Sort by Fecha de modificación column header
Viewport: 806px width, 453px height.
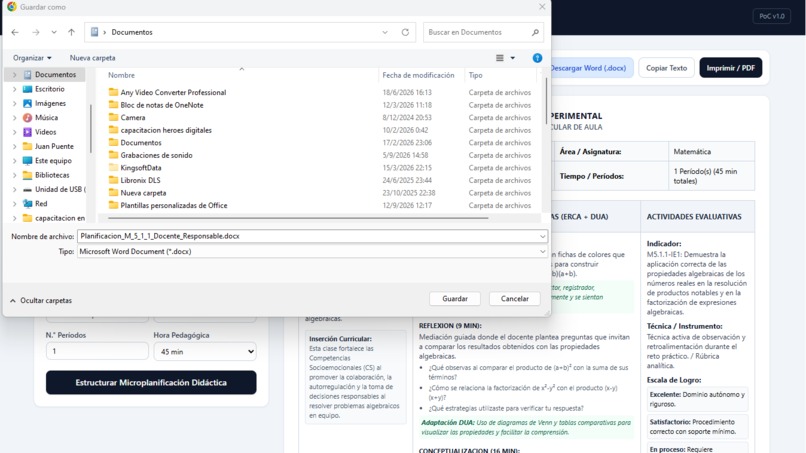(418, 75)
